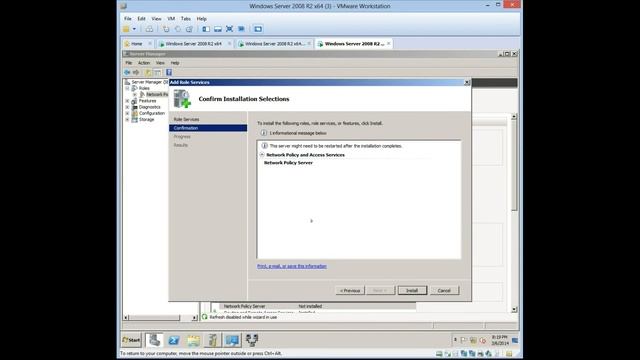Open Windows Explorer from the taskbar

193,340
